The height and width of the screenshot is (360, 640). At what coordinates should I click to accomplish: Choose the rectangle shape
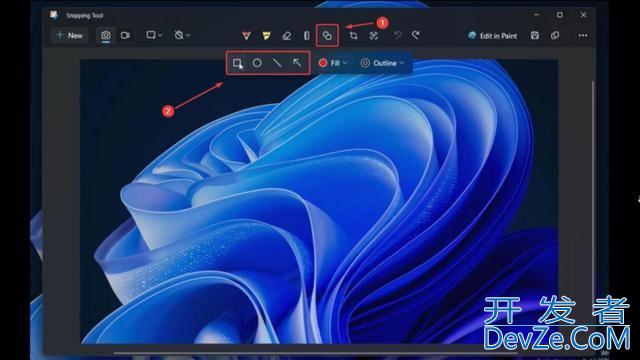tap(238, 63)
